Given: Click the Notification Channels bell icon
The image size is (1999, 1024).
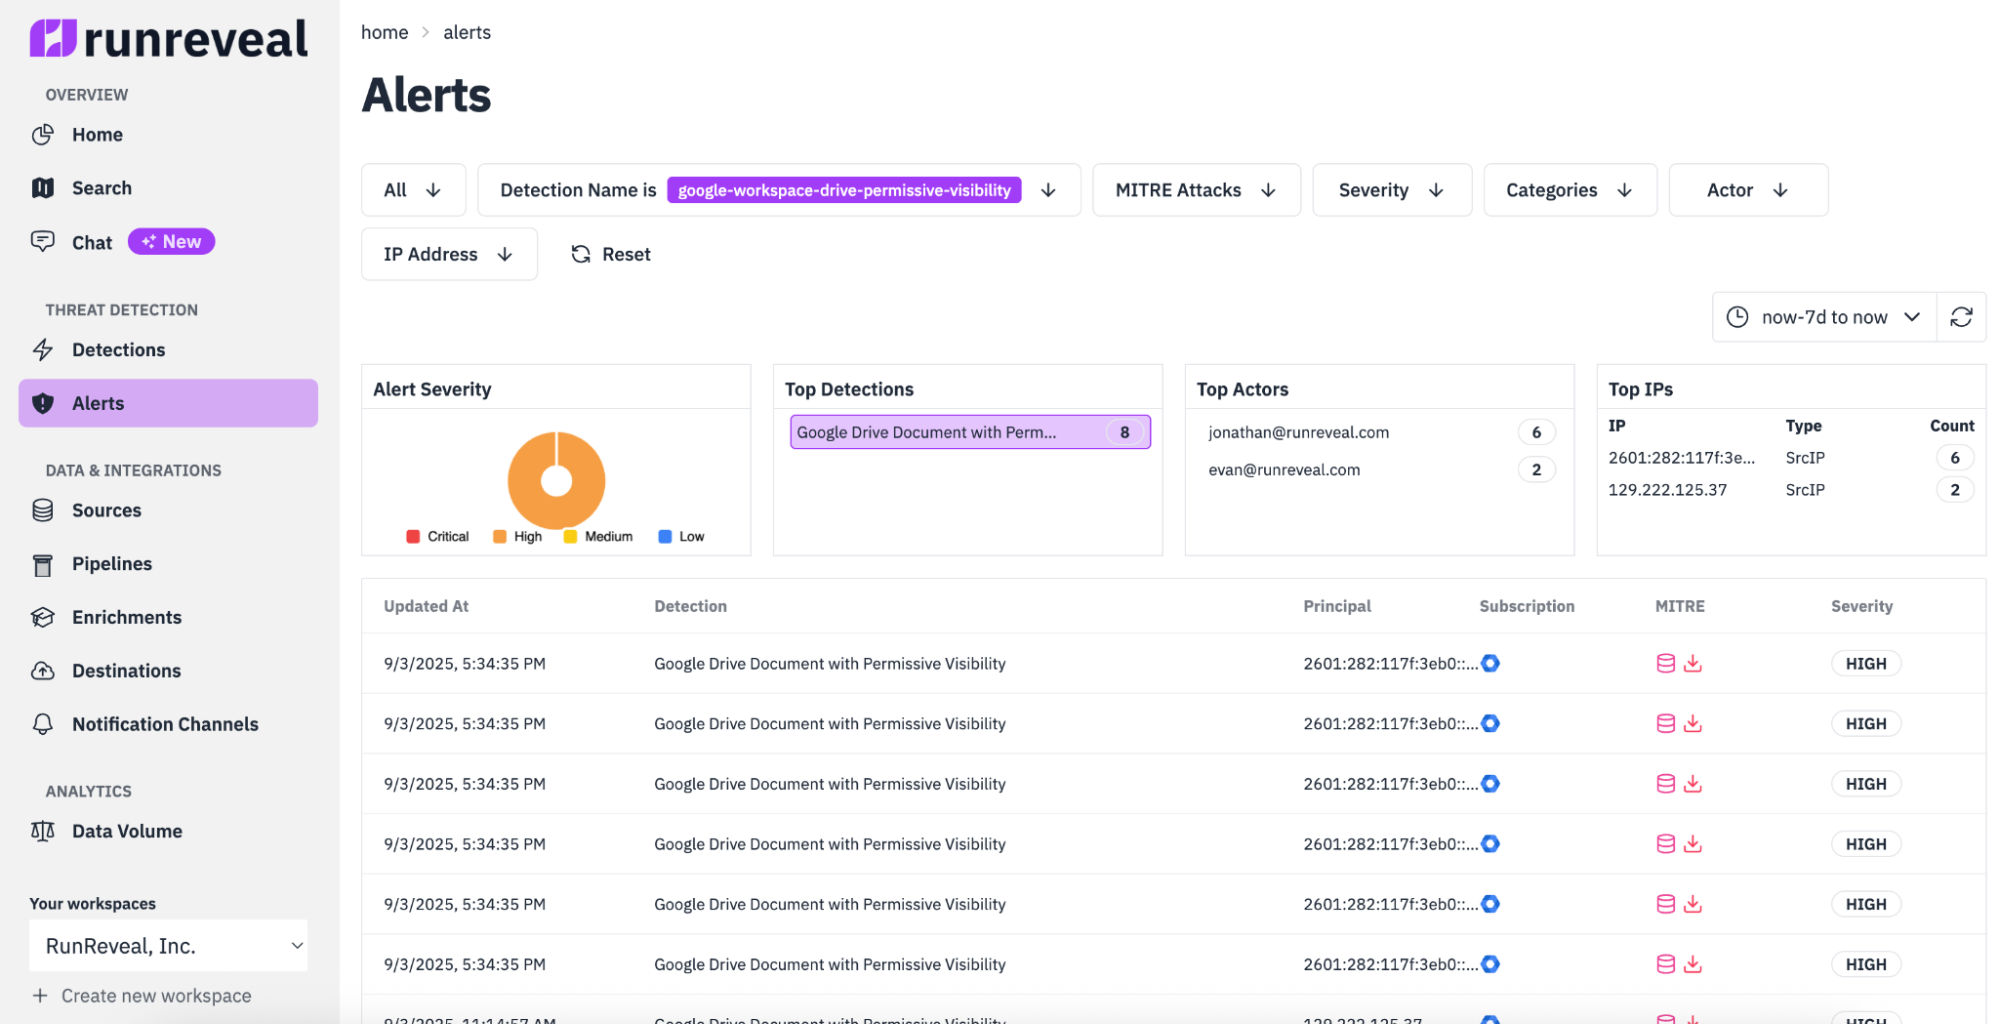Looking at the screenshot, I should coord(43,724).
